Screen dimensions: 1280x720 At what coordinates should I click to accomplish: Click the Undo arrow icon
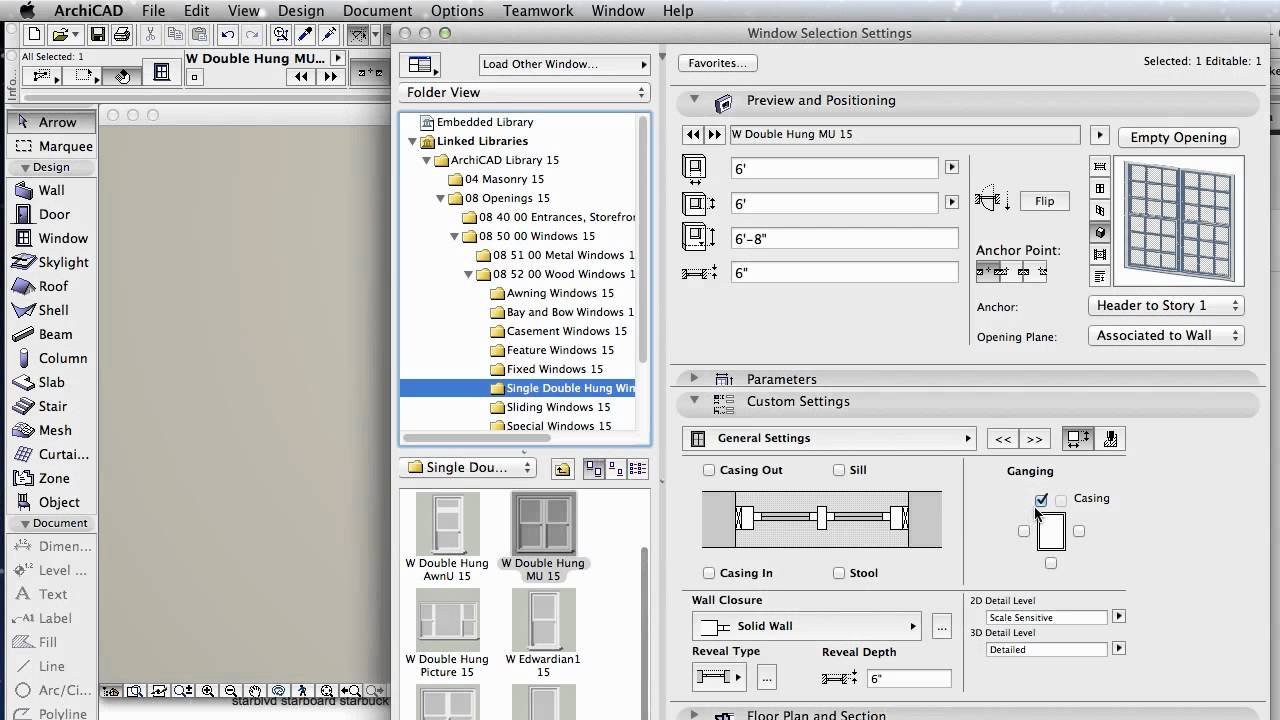tap(228, 35)
